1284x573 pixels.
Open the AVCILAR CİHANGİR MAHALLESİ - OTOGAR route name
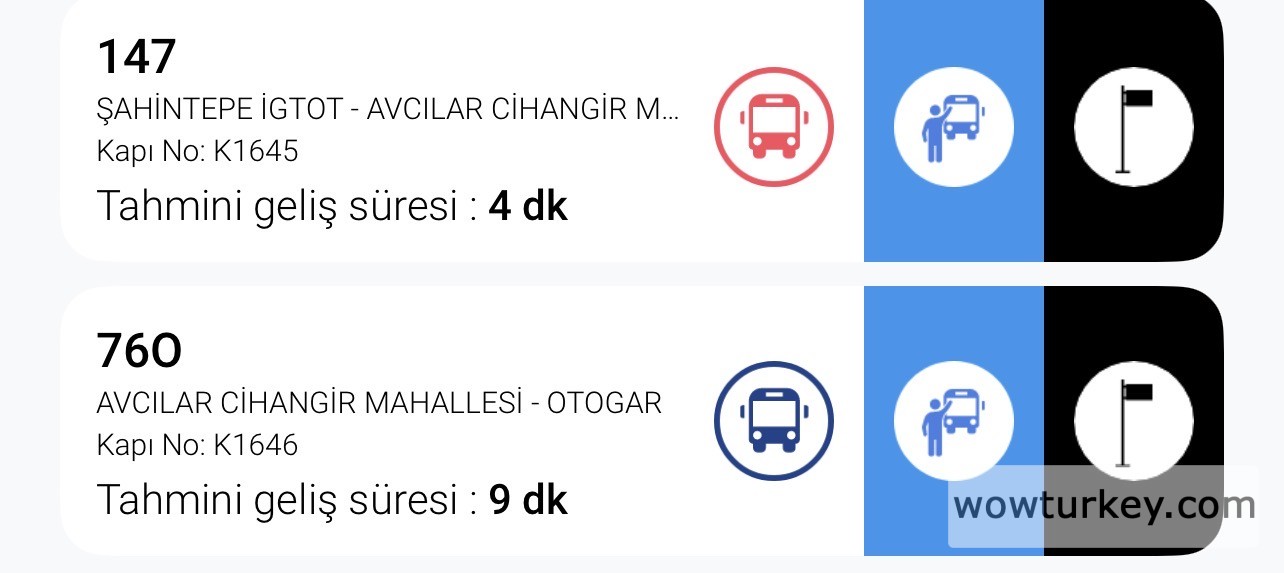click(x=379, y=404)
